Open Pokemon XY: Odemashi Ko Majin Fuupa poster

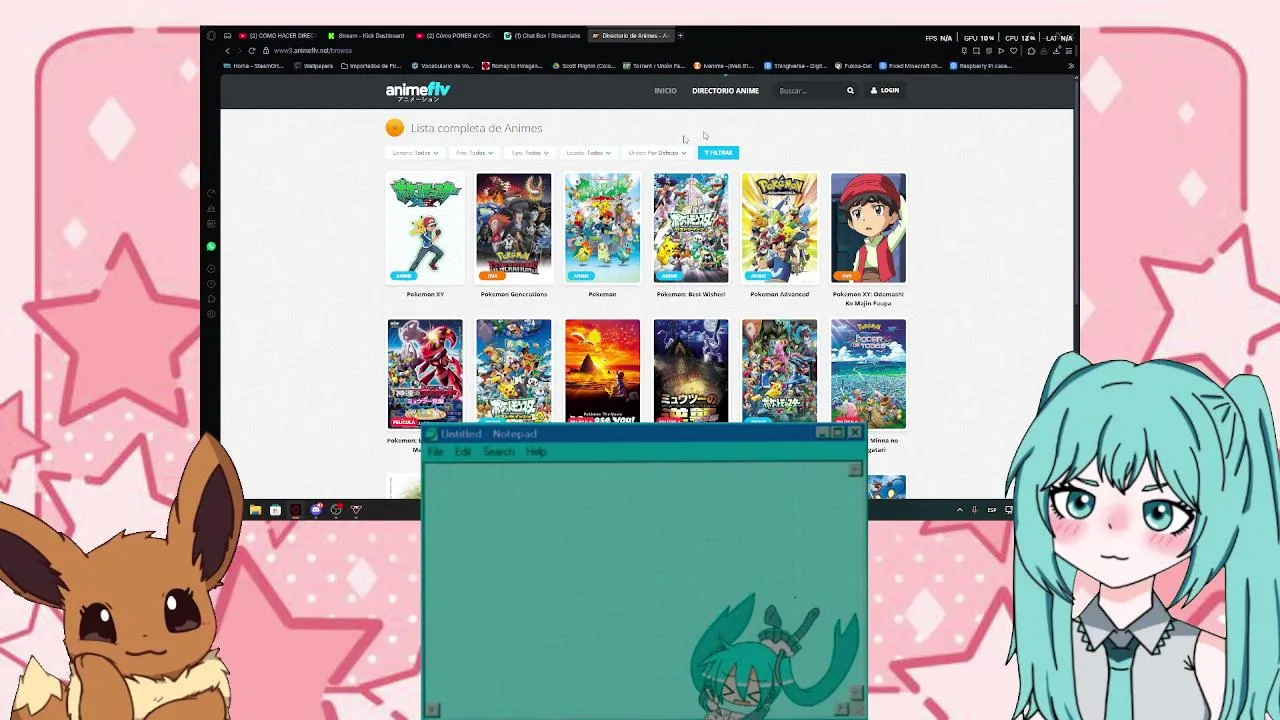(868, 228)
